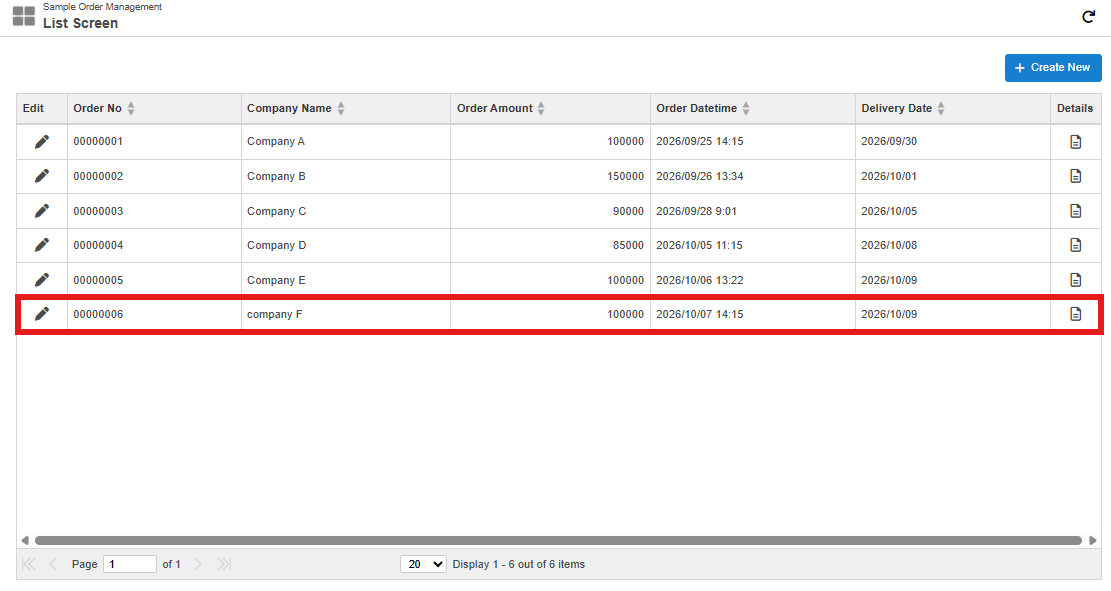Viewport: 1111px width, 591px height.
Task: Click the Create New button
Action: point(1053,67)
